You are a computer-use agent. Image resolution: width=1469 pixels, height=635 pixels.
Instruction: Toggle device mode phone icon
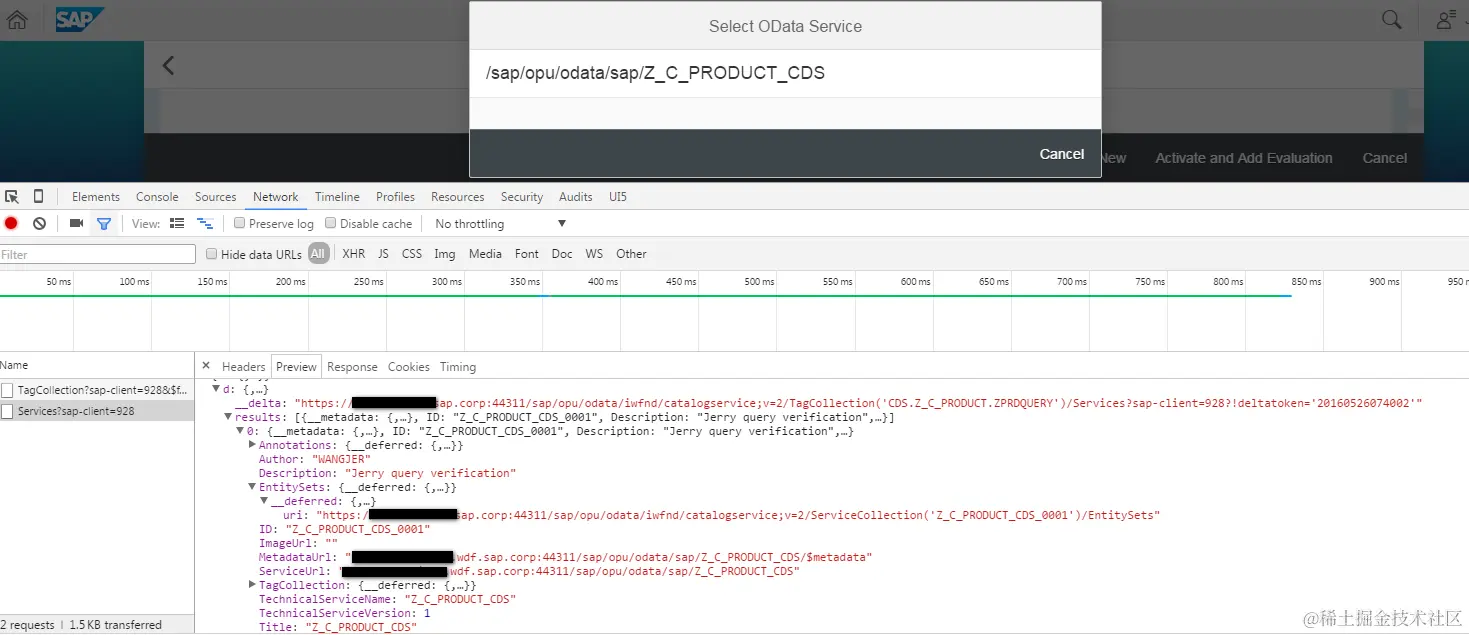pos(38,196)
